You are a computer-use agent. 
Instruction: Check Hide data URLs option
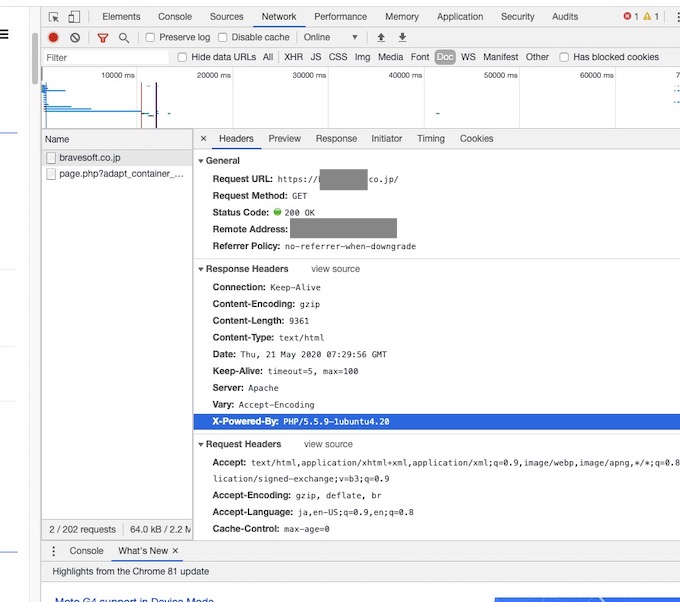tap(182, 57)
